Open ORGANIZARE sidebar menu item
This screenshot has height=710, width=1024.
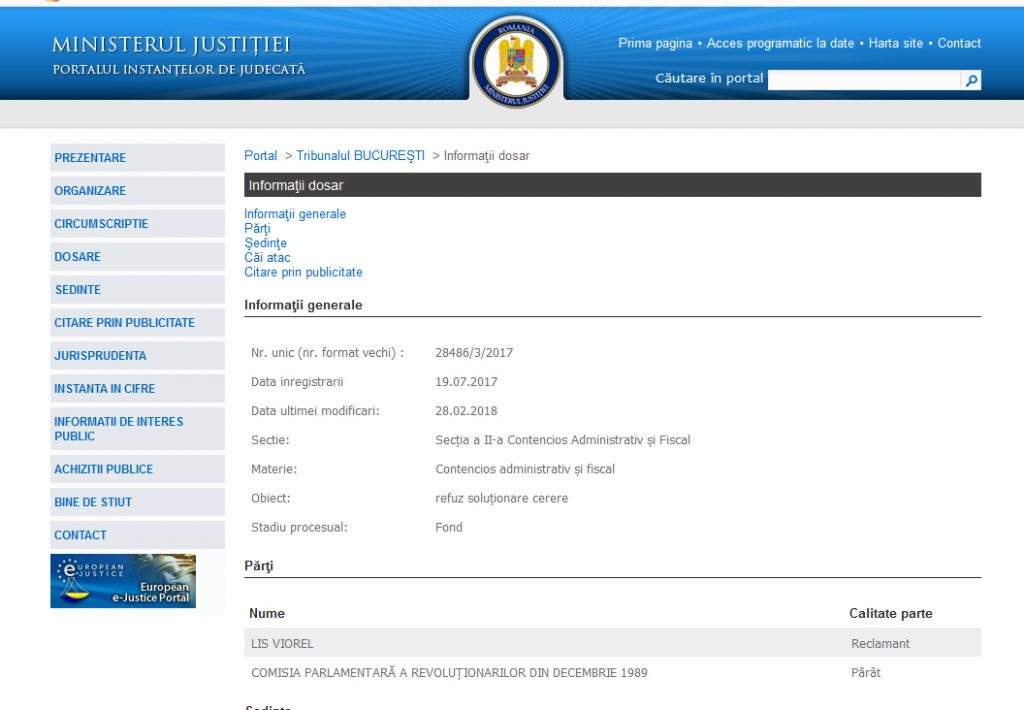coord(90,191)
